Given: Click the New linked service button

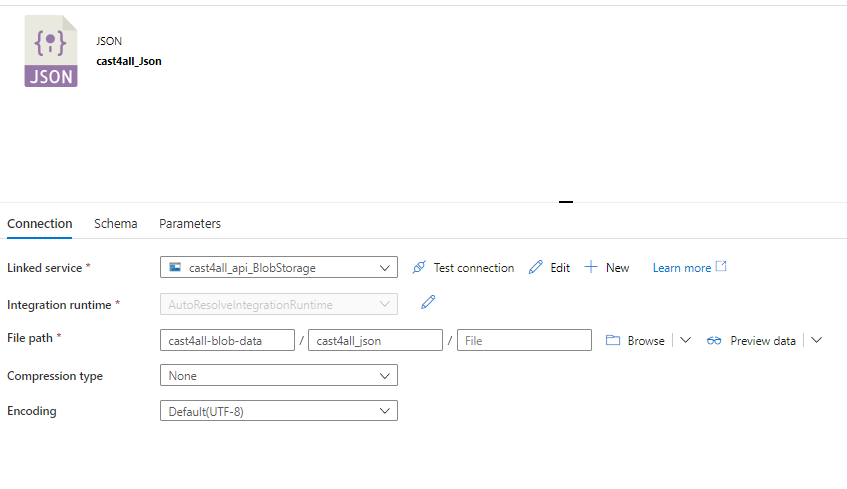Looking at the screenshot, I should pyautogui.click(x=607, y=267).
